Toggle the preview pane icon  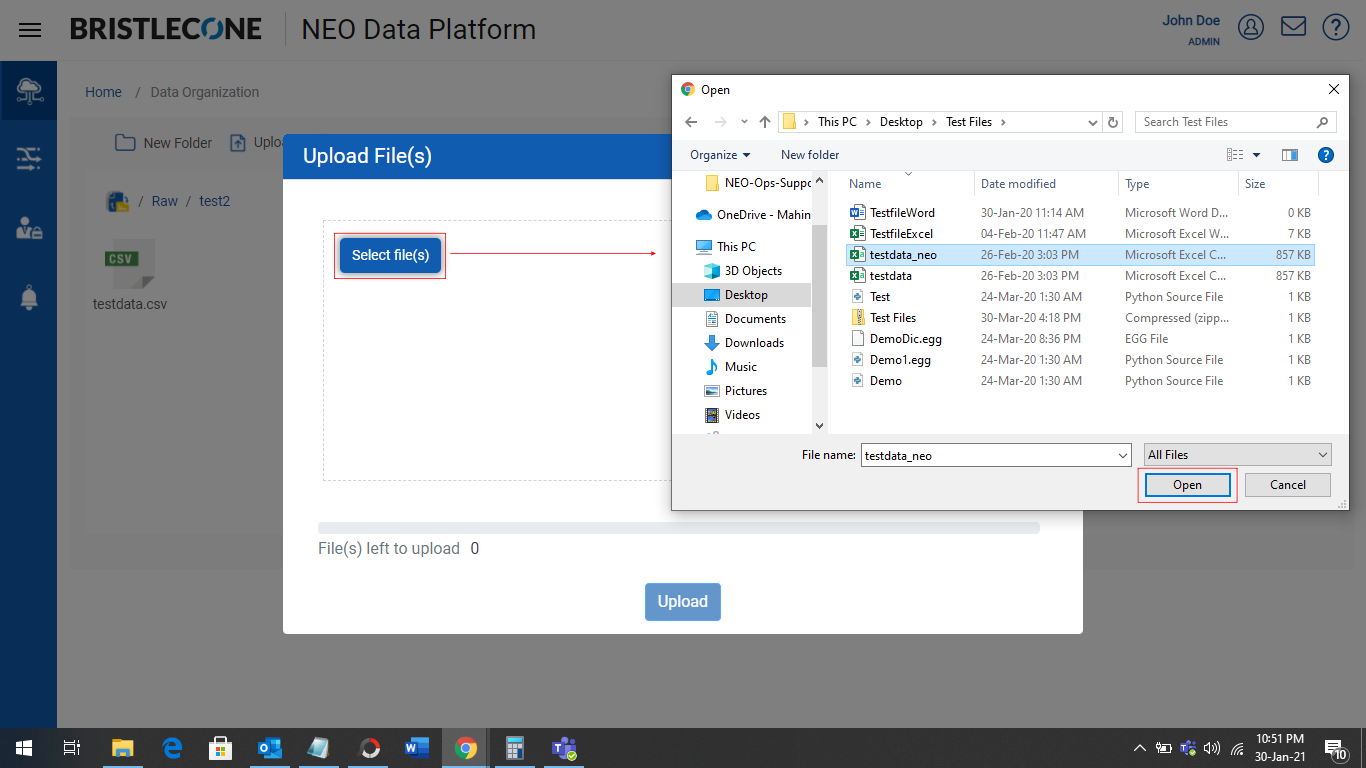(x=1290, y=155)
